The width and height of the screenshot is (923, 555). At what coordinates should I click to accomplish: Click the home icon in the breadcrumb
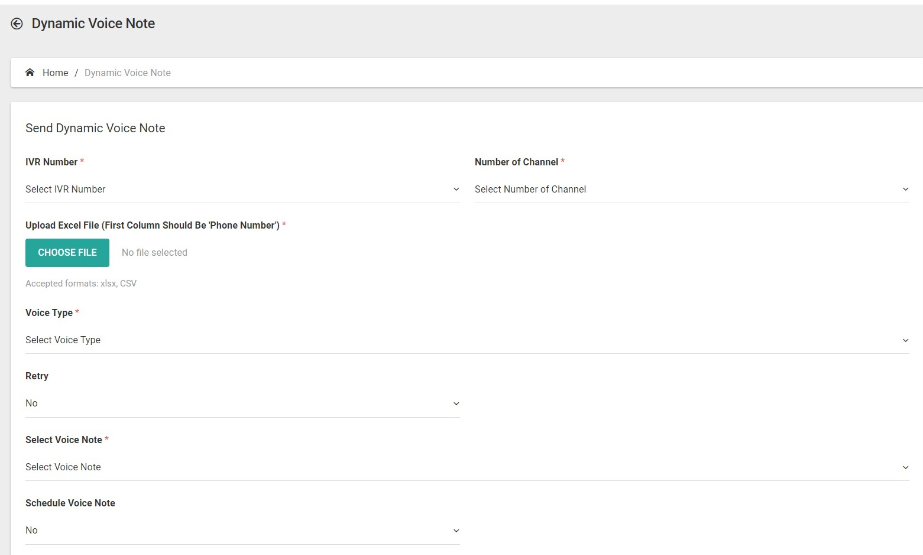click(x=29, y=72)
